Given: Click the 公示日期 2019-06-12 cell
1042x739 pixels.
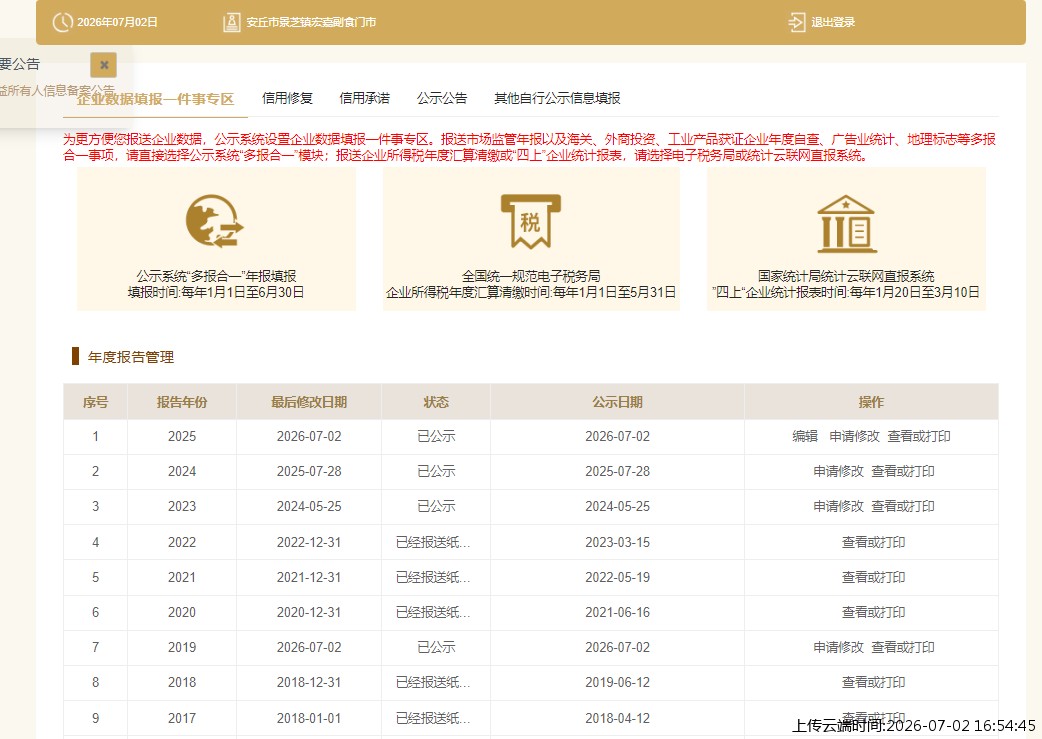Looking at the screenshot, I should pos(617,683).
